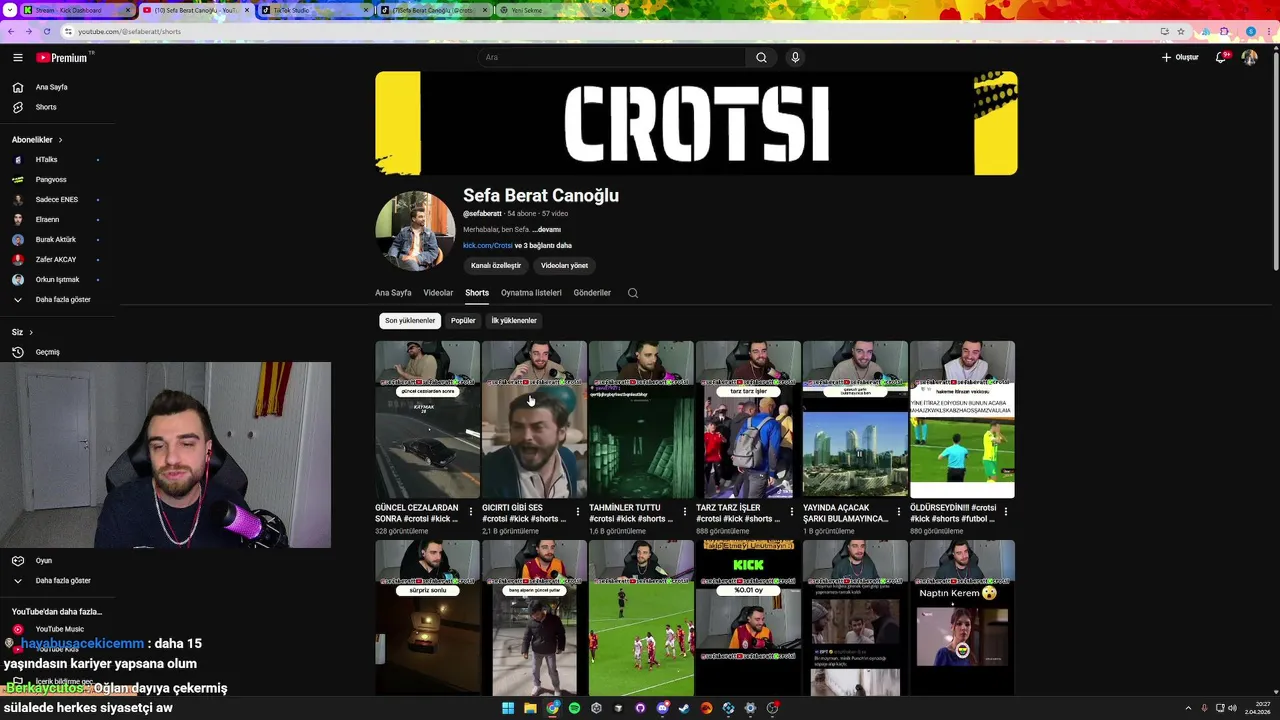Open the kick.com/Crotsi link
1280x720 pixels.
tap(487, 246)
